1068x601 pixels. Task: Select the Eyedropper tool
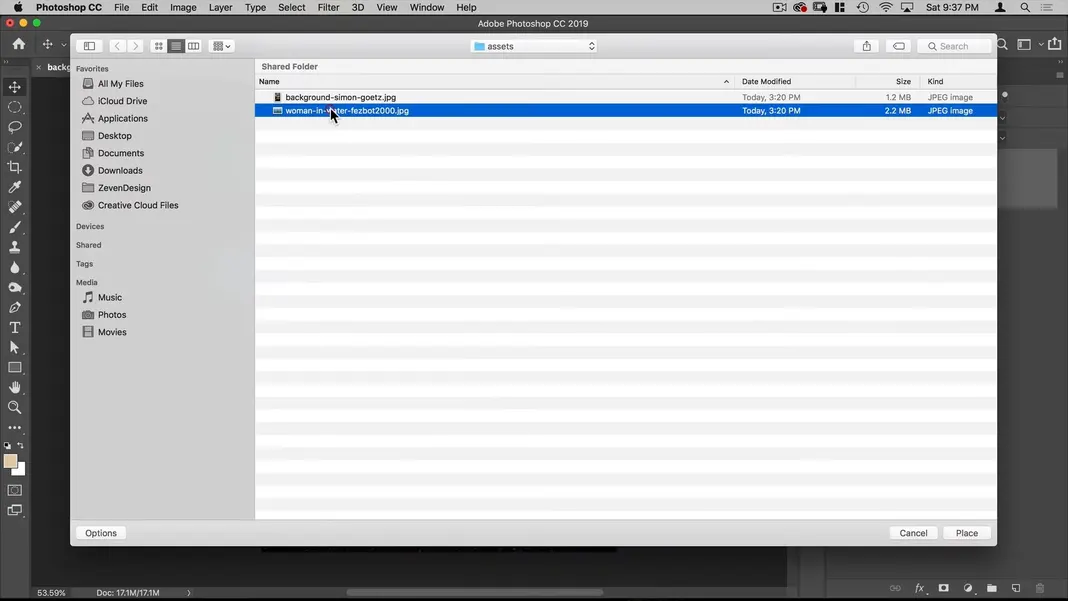pyautogui.click(x=14, y=187)
